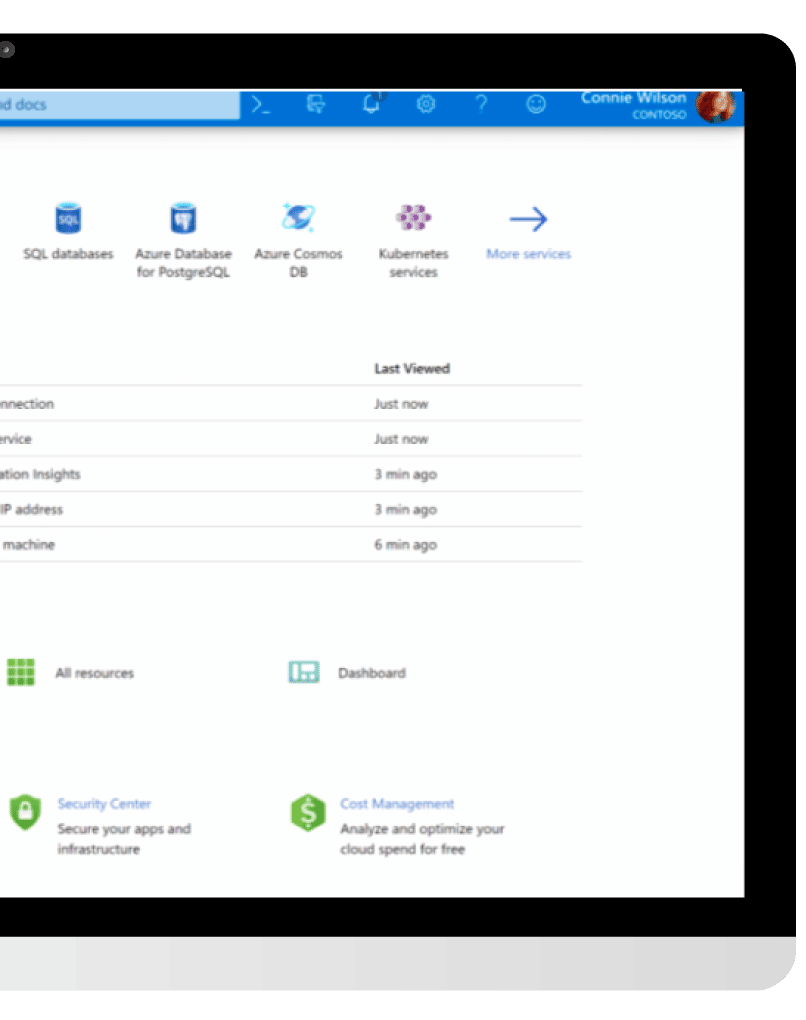Click the More services arrow icon
The image size is (806, 1020).
click(528, 219)
